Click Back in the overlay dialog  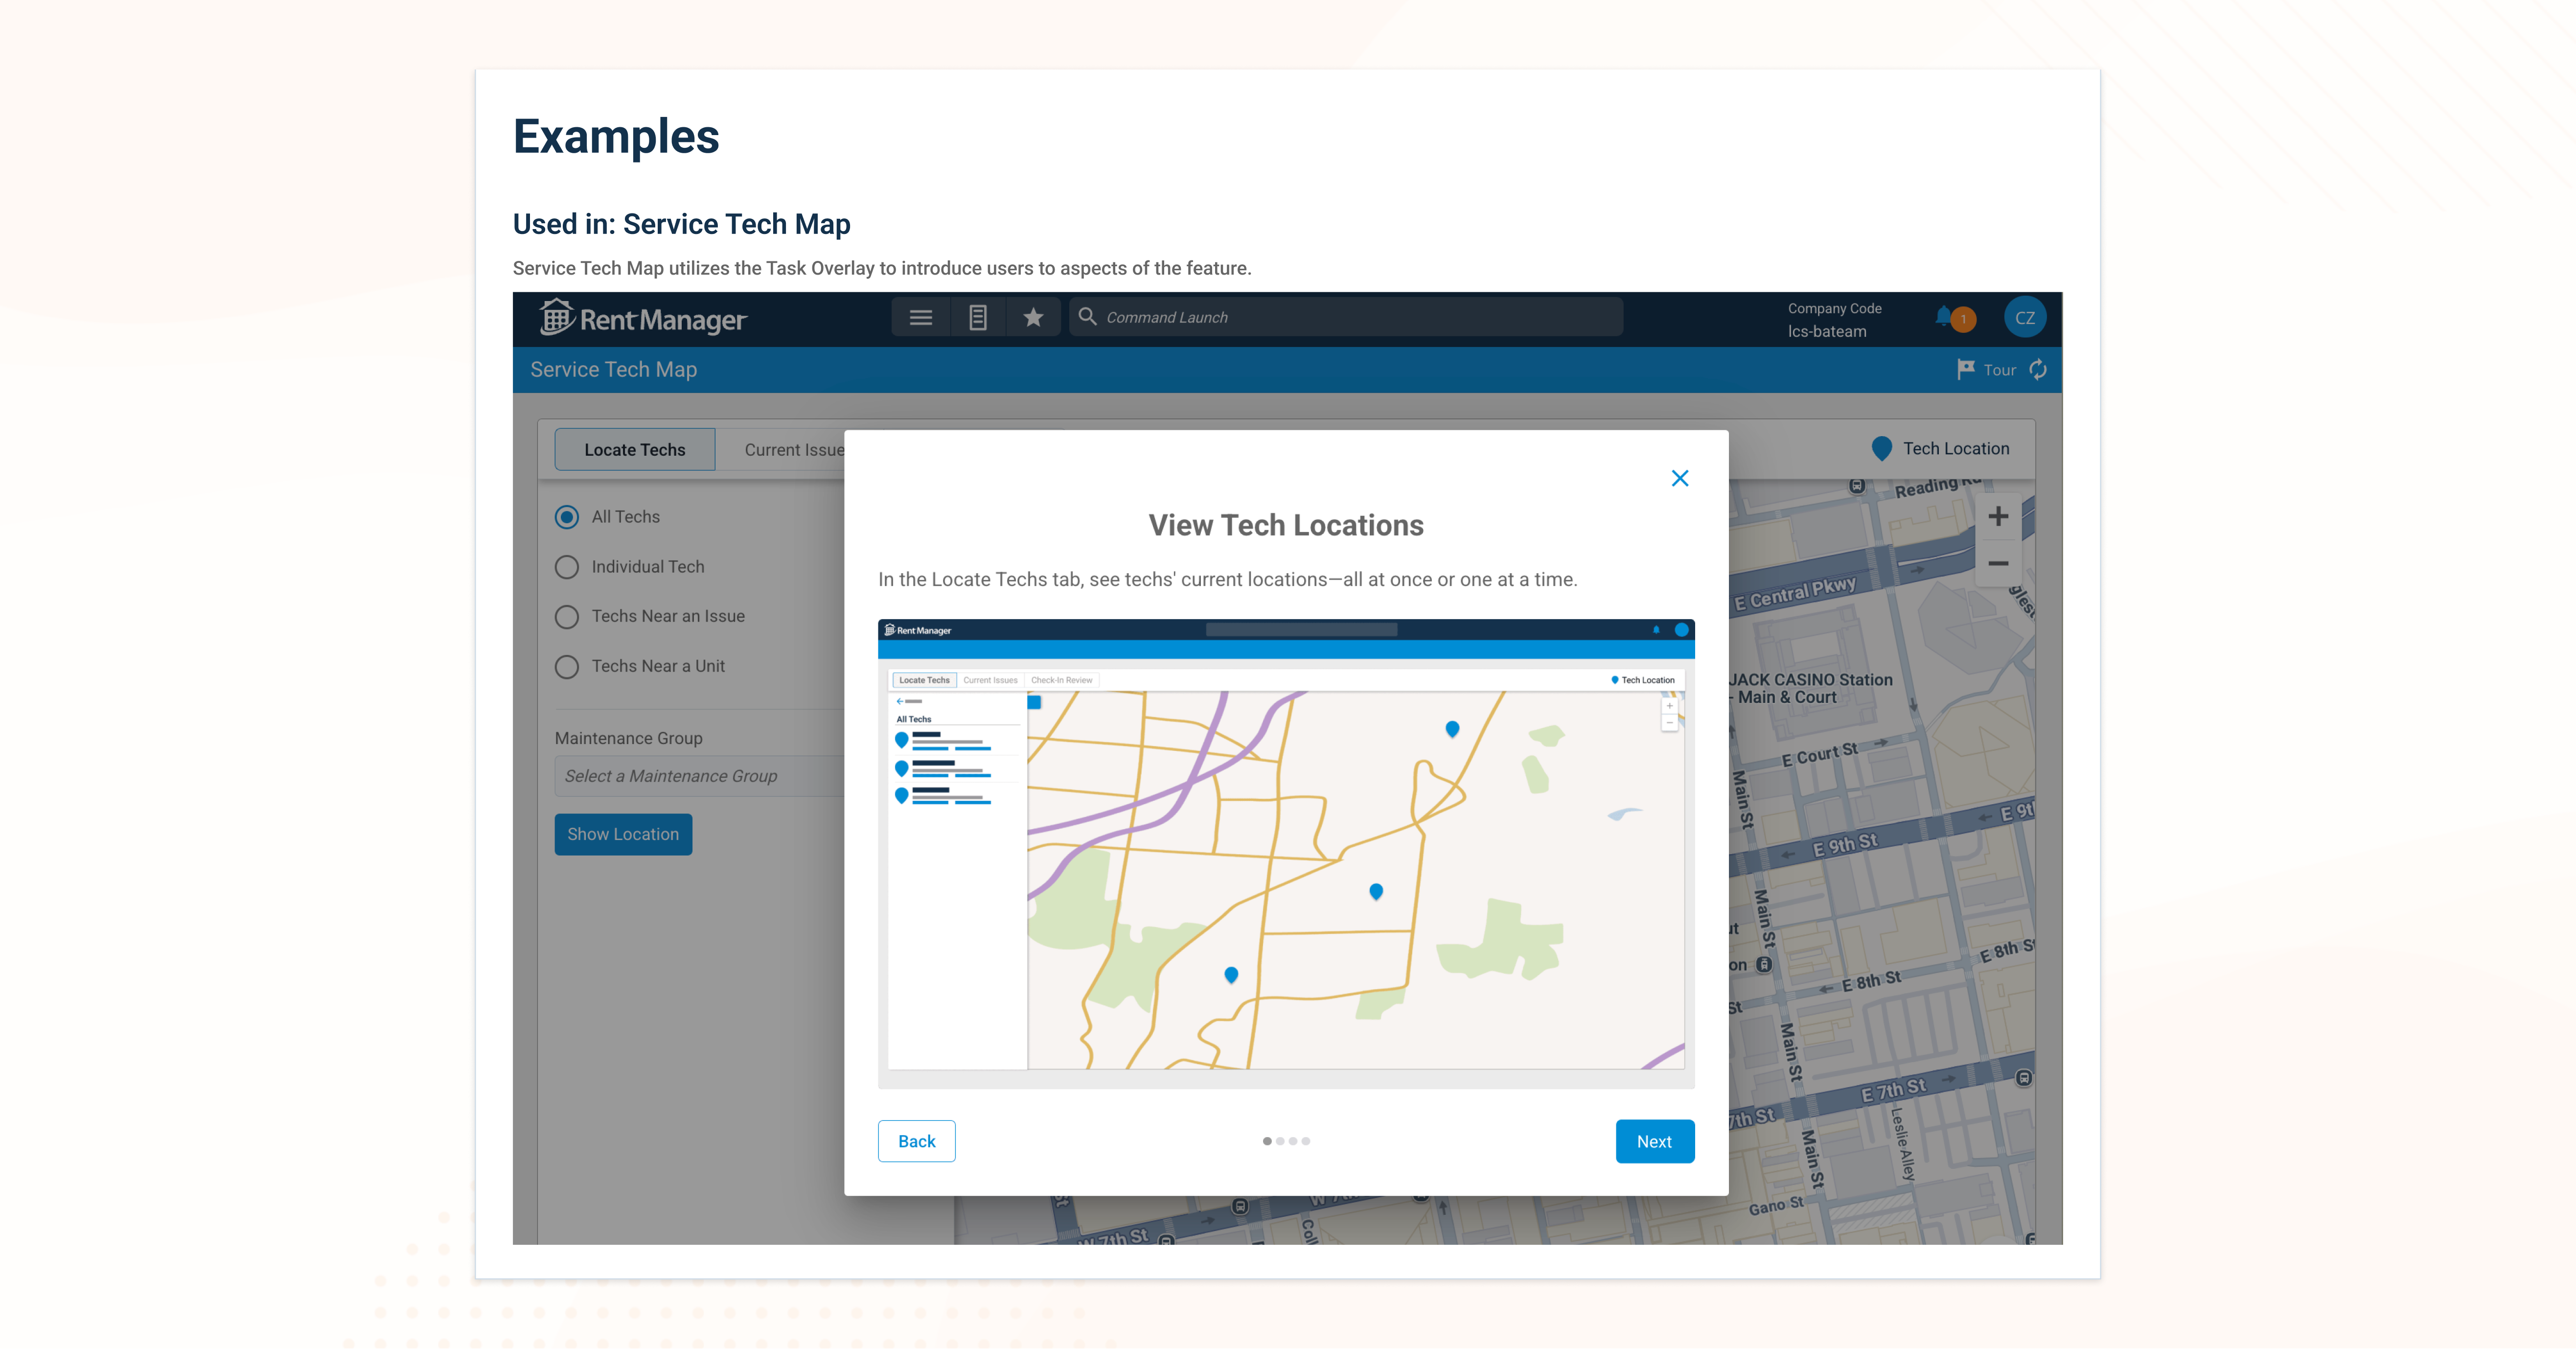click(x=916, y=1141)
